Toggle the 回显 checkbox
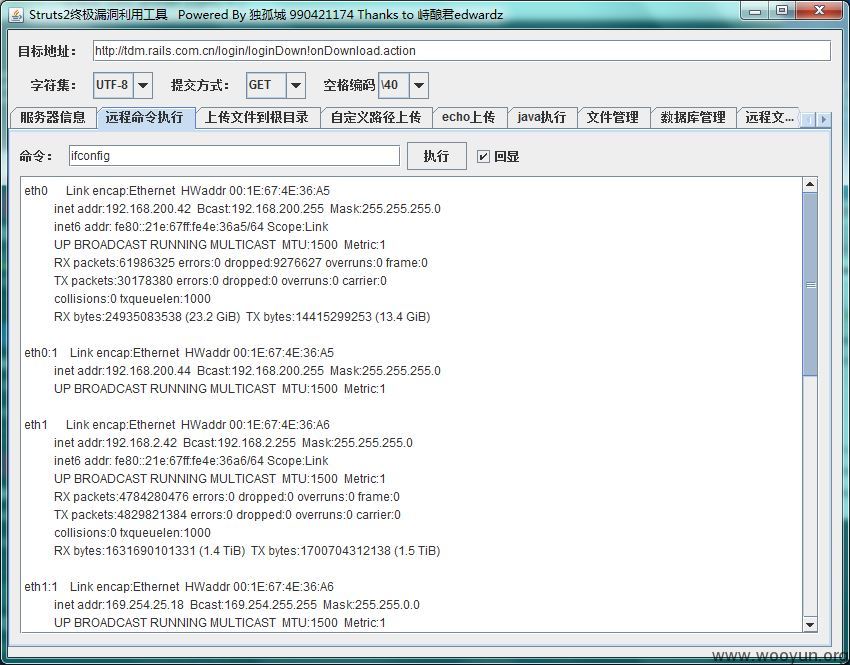Image resolution: width=850 pixels, height=665 pixels. [x=483, y=157]
